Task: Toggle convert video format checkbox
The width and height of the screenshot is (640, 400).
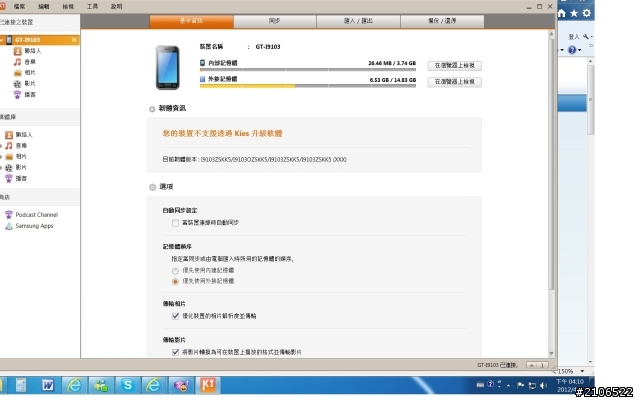Action: pyautogui.click(x=176, y=352)
